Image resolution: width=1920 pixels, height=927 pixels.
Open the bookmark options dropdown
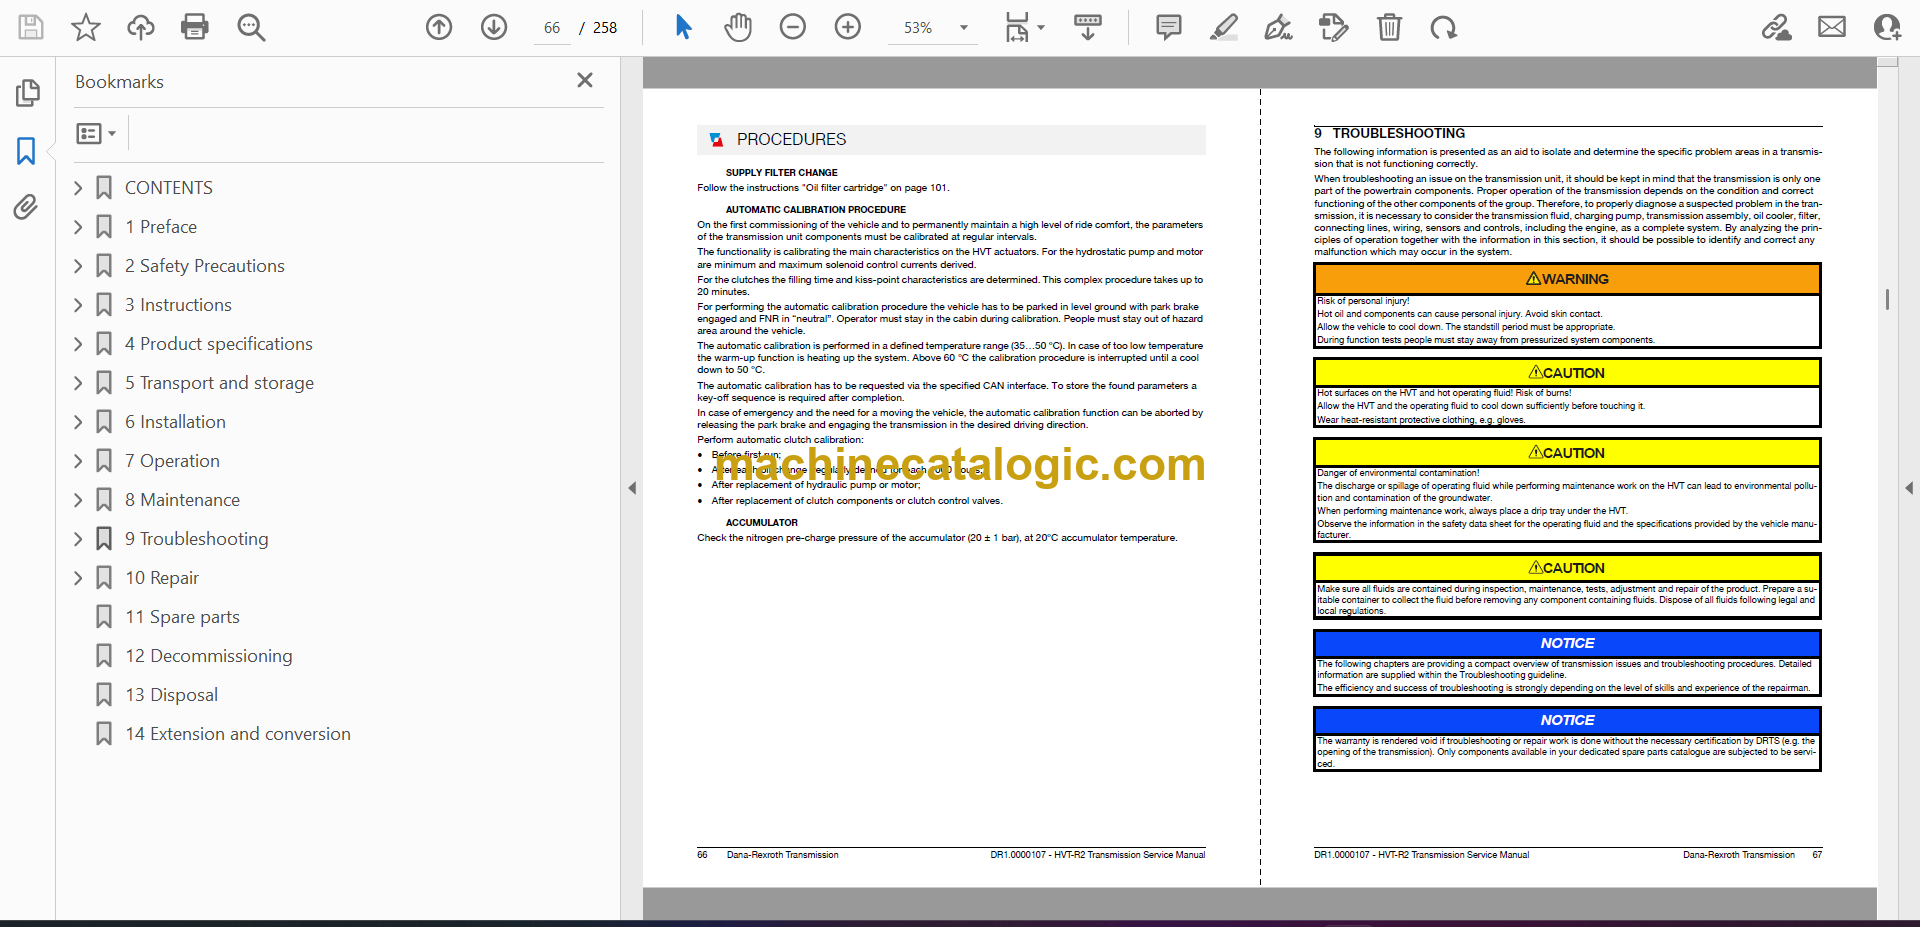[x=96, y=133]
